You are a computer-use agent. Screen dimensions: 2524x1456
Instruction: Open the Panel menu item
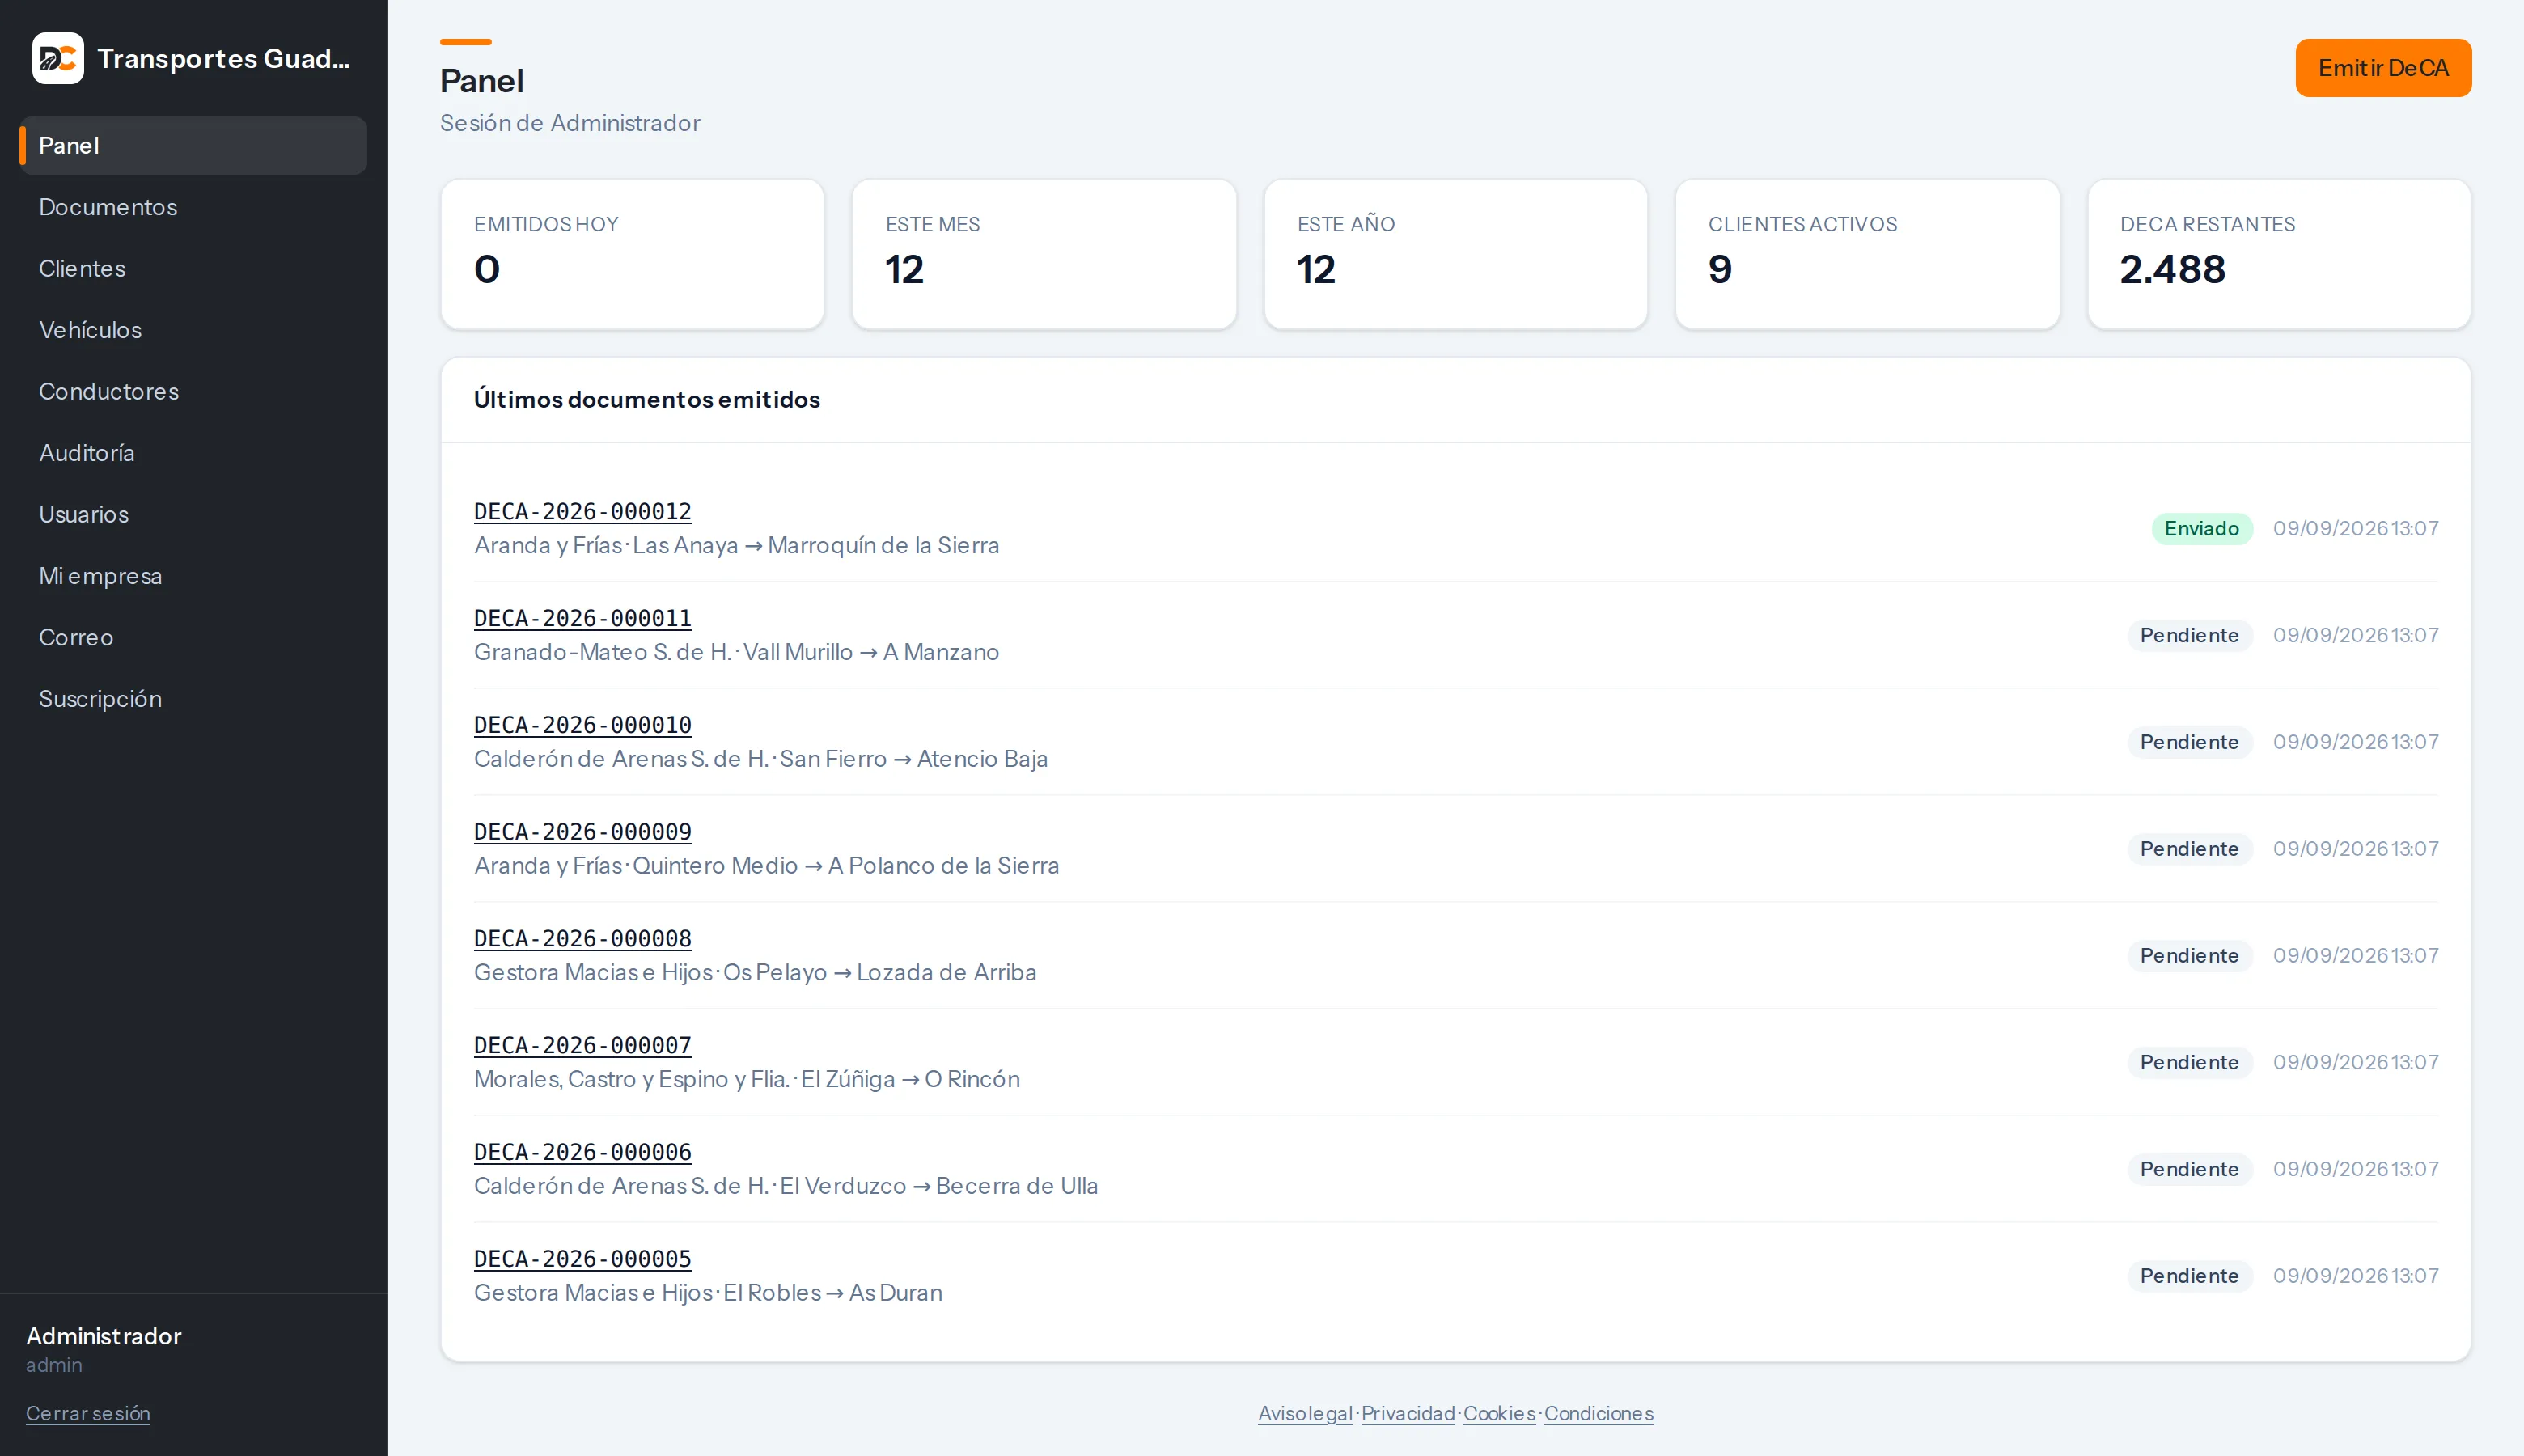193,145
